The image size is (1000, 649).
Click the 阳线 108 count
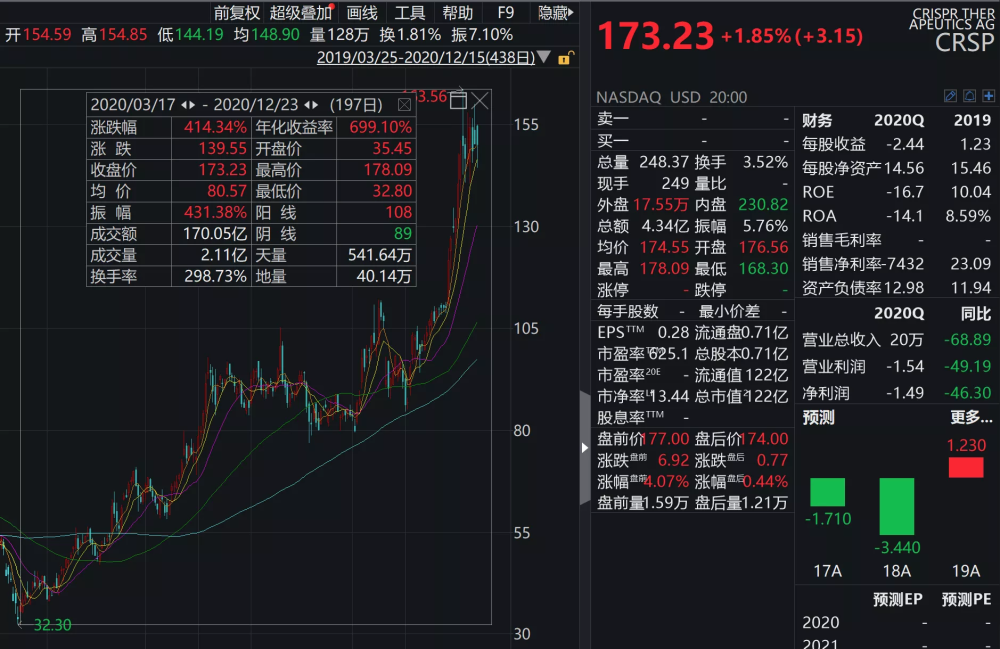point(398,212)
